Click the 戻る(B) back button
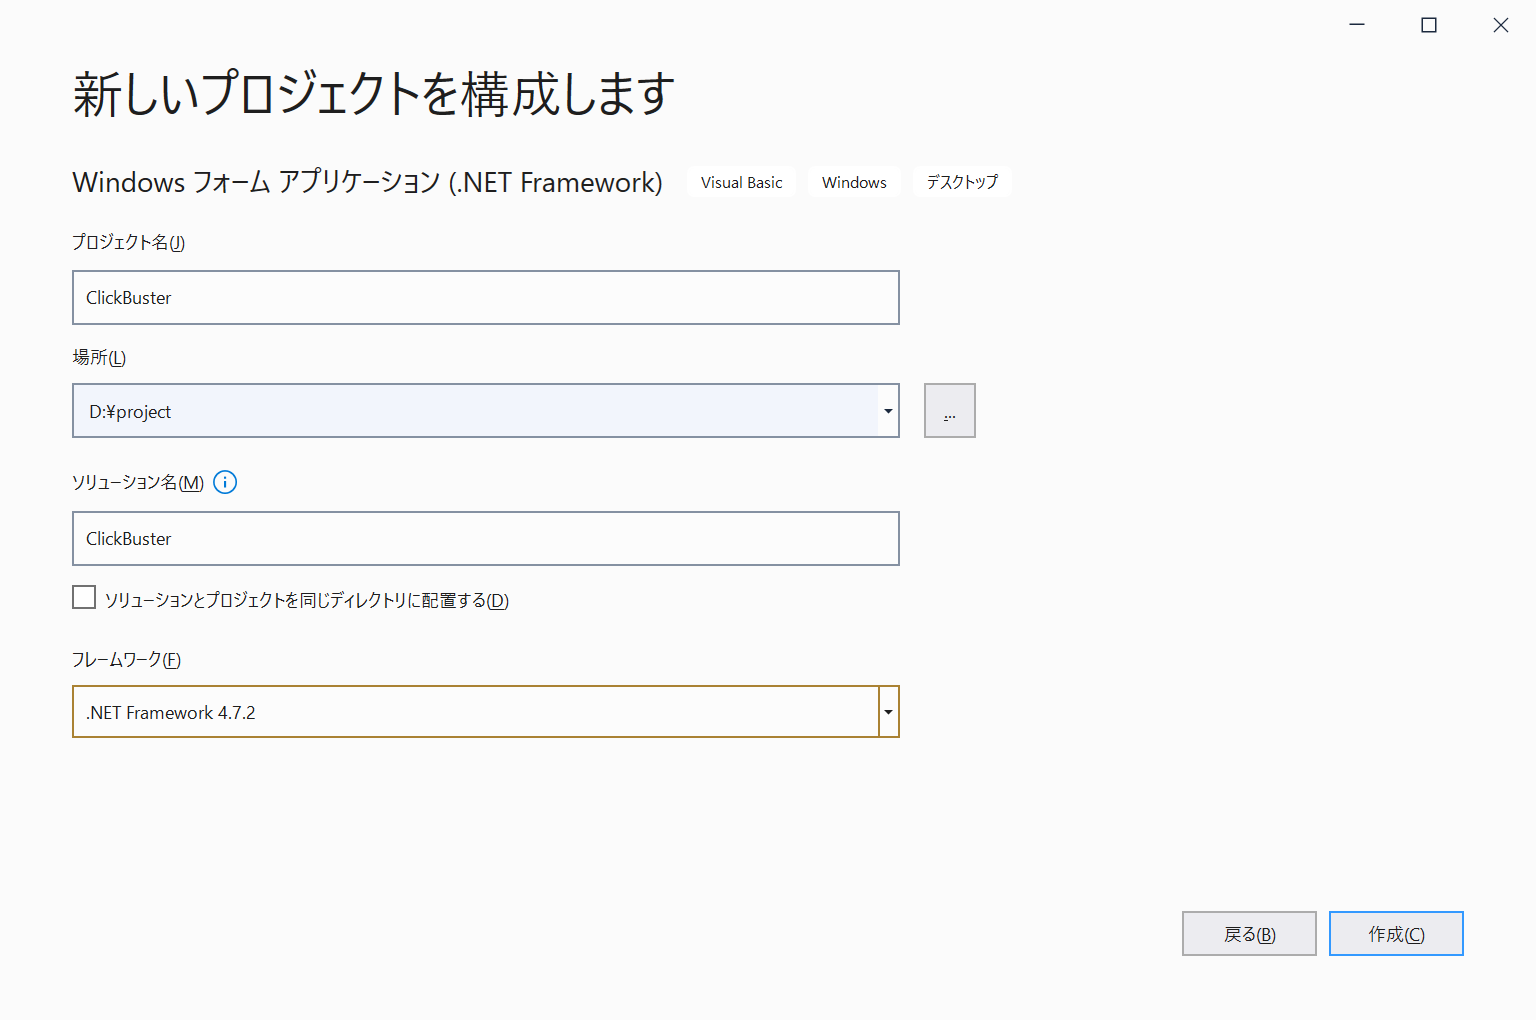The image size is (1536, 1020). click(1249, 934)
